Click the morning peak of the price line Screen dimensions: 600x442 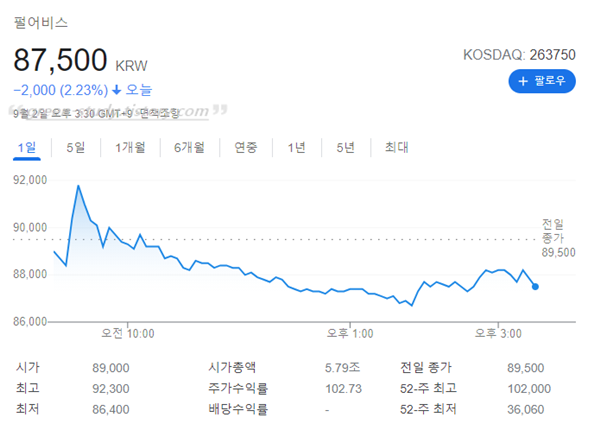pyautogui.click(x=78, y=186)
